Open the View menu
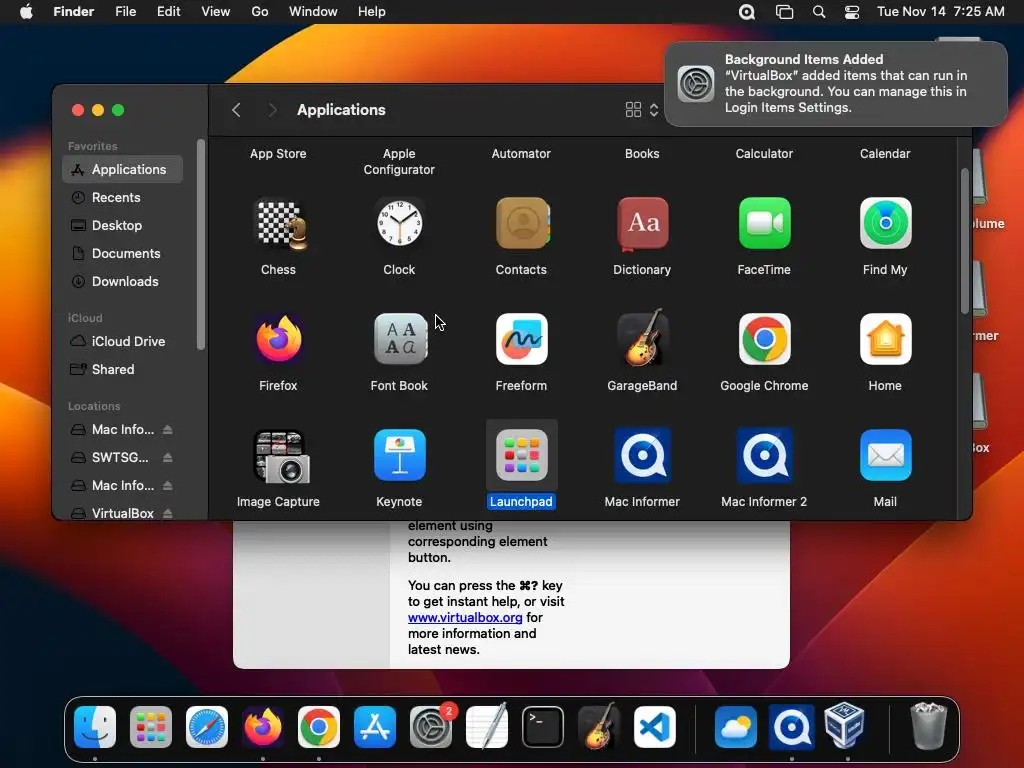This screenshot has width=1024, height=768. pyautogui.click(x=216, y=12)
